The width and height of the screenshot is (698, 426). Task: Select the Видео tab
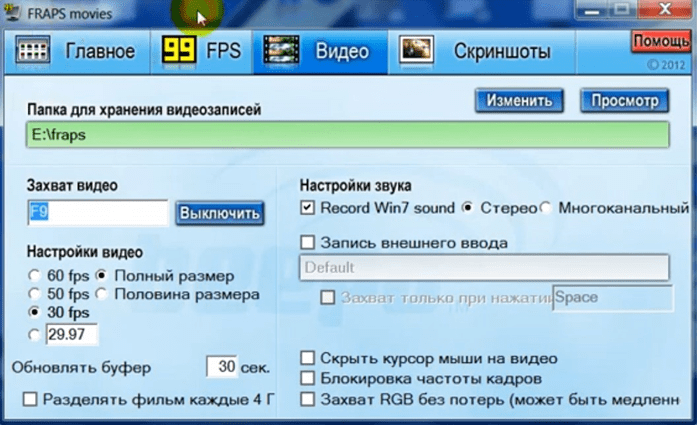click(320, 52)
